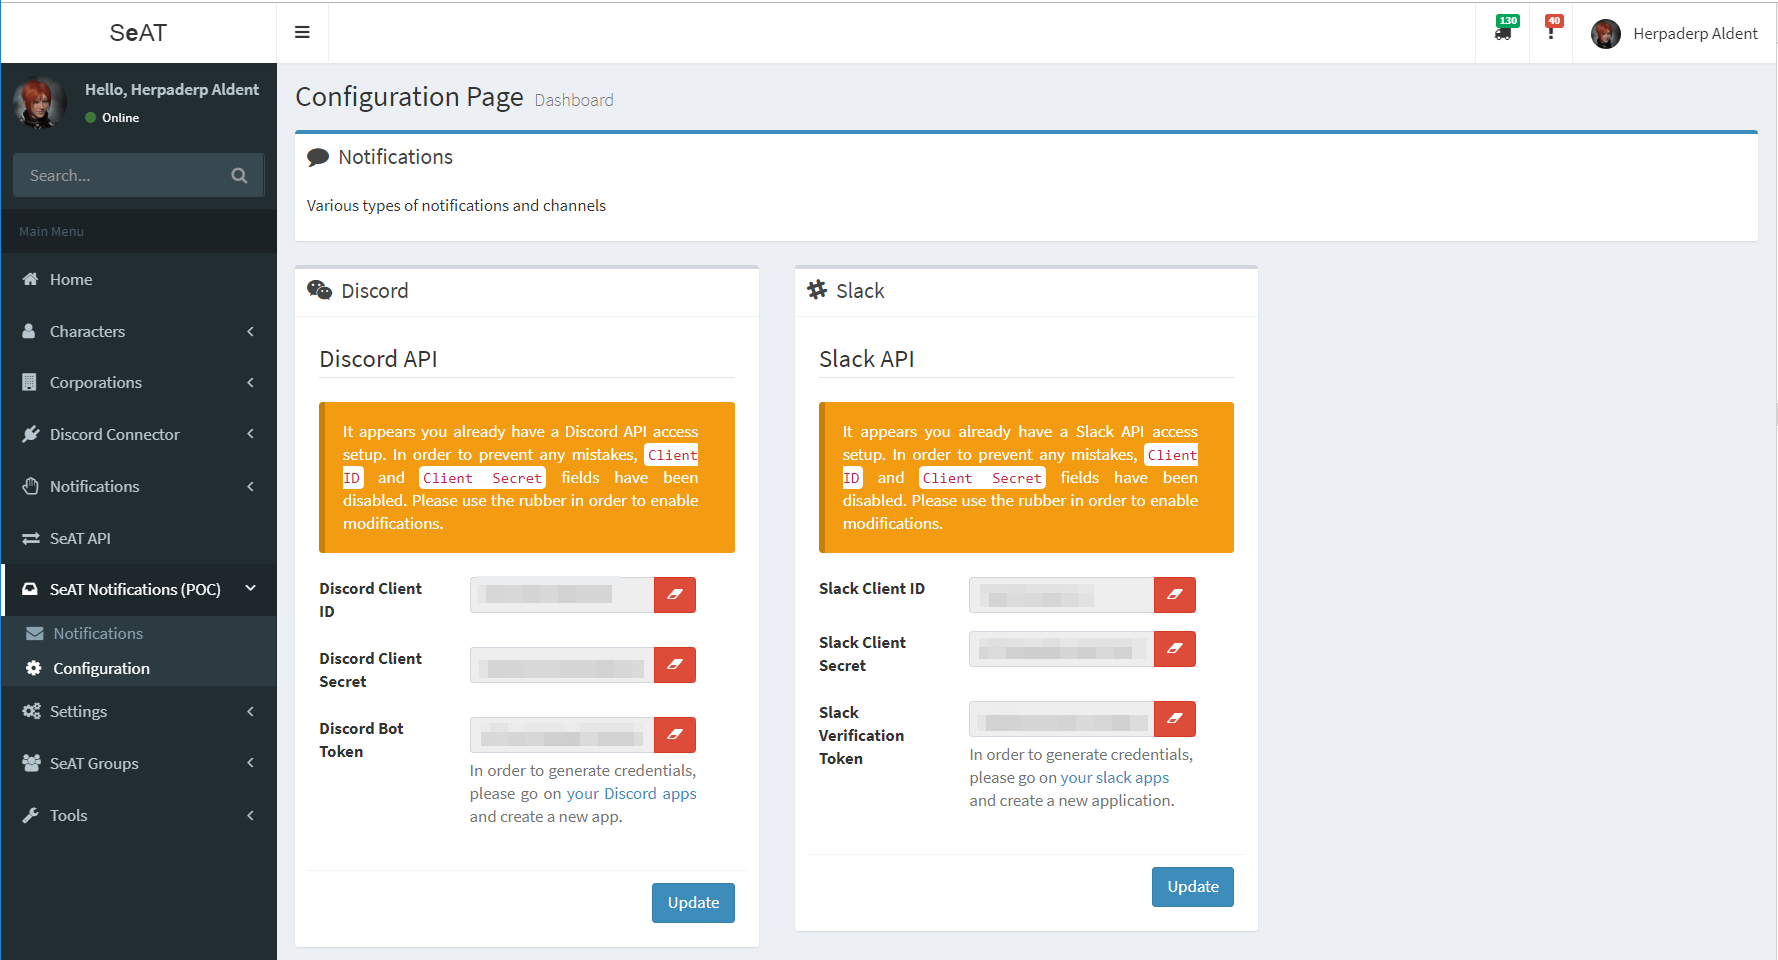The image size is (1778, 960).
Task: Click the Discord Connector plug icon
Action: 30,434
